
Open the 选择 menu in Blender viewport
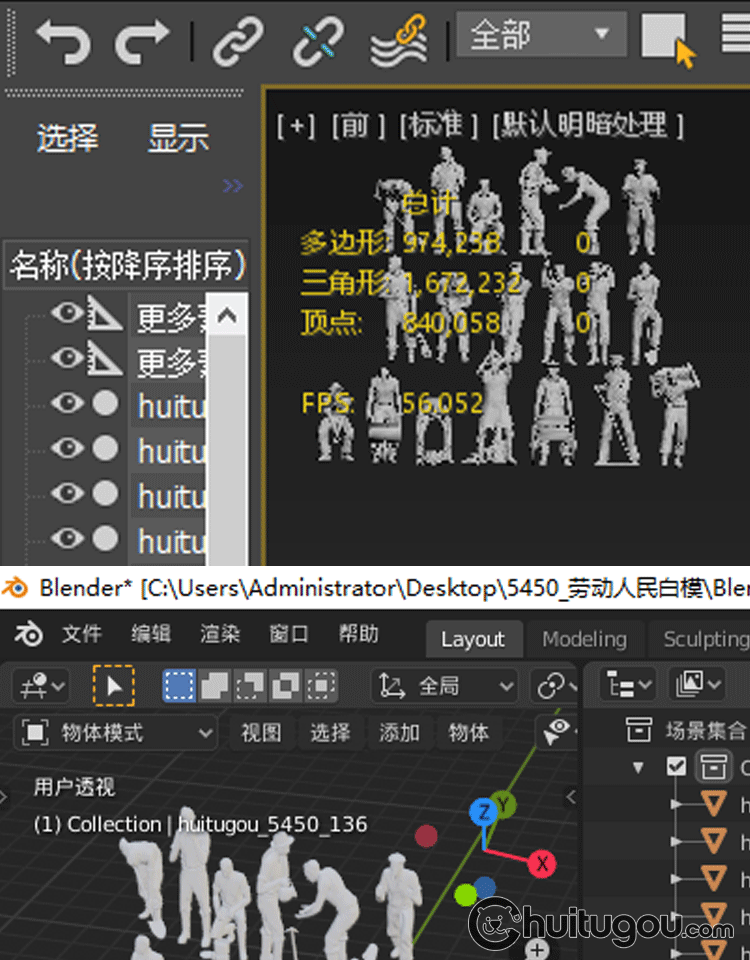tap(331, 733)
